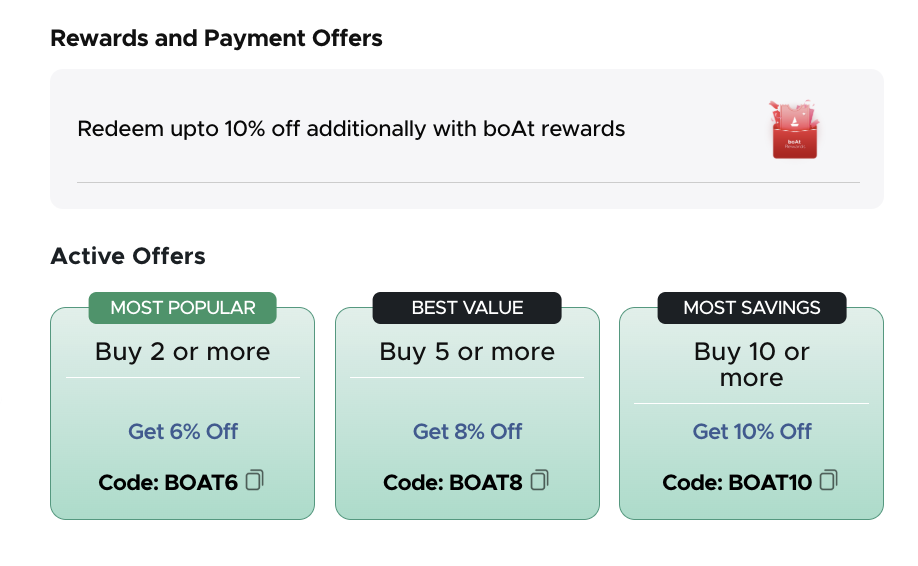918x566 pixels.
Task: Click the Get 10% Off link
Action: pyautogui.click(x=752, y=432)
